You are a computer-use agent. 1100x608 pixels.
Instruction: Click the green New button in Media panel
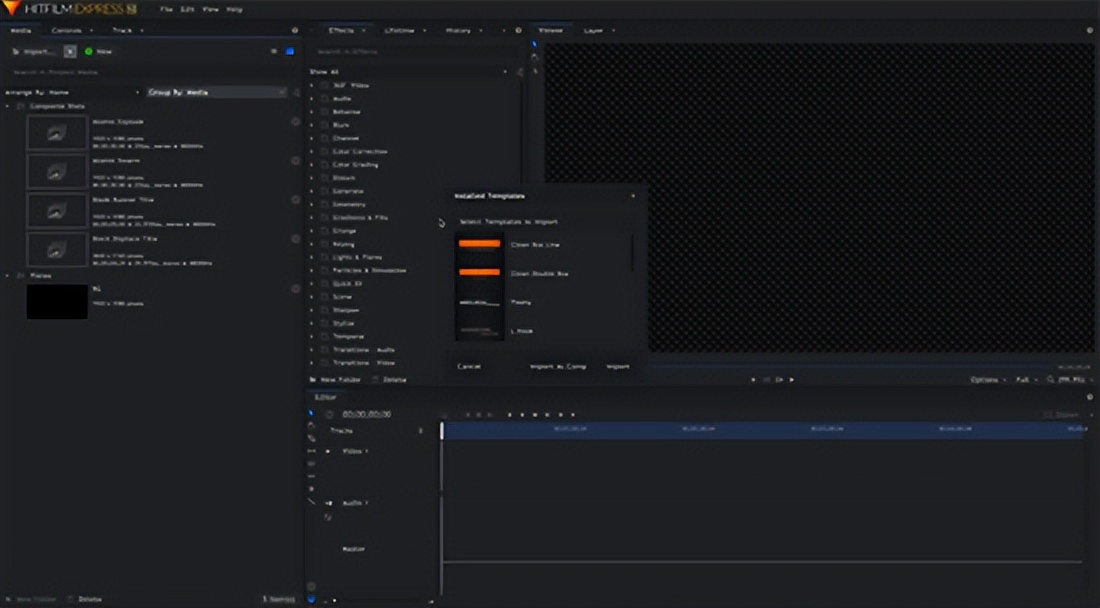point(98,51)
